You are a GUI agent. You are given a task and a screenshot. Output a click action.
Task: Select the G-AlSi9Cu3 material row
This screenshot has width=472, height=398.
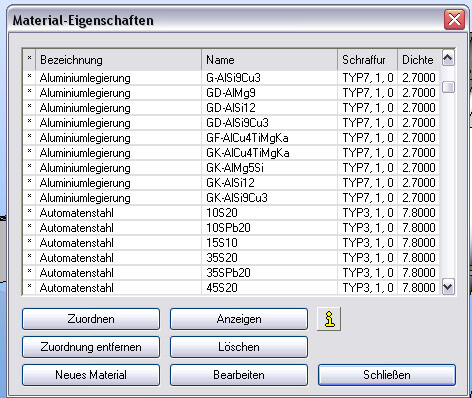click(x=231, y=78)
